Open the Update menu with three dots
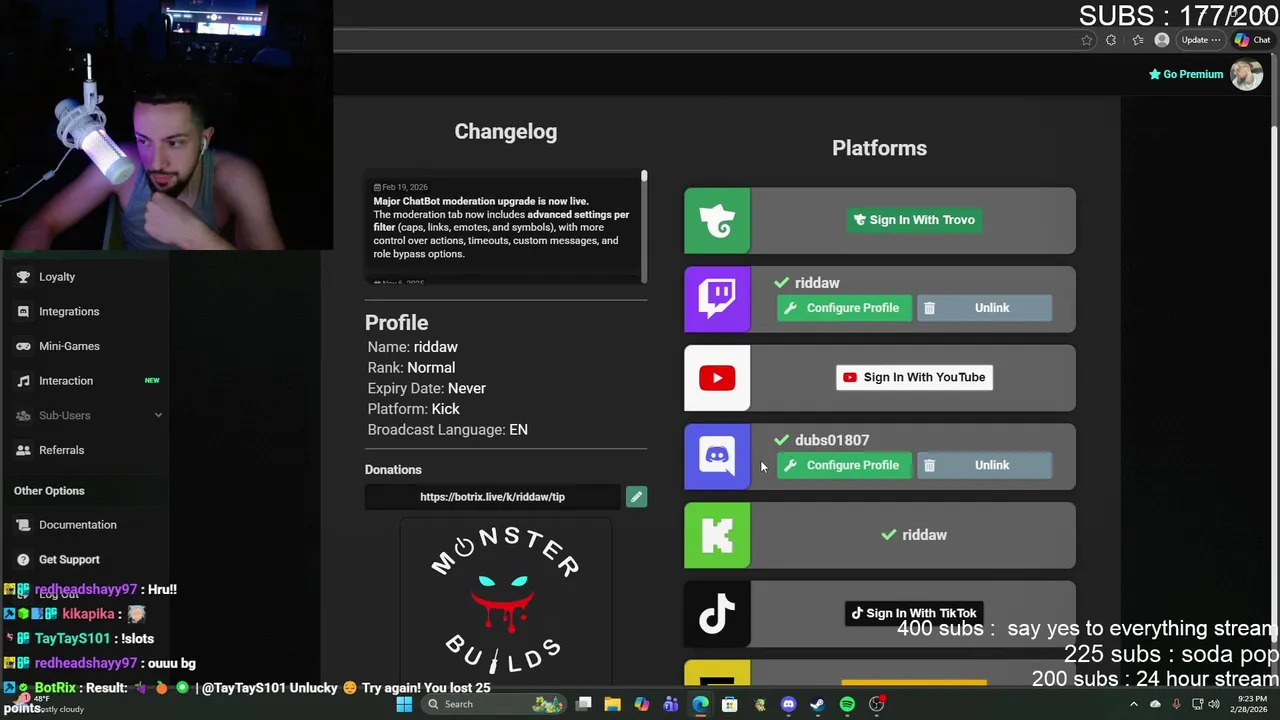This screenshot has height=720, width=1280. coord(1201,40)
